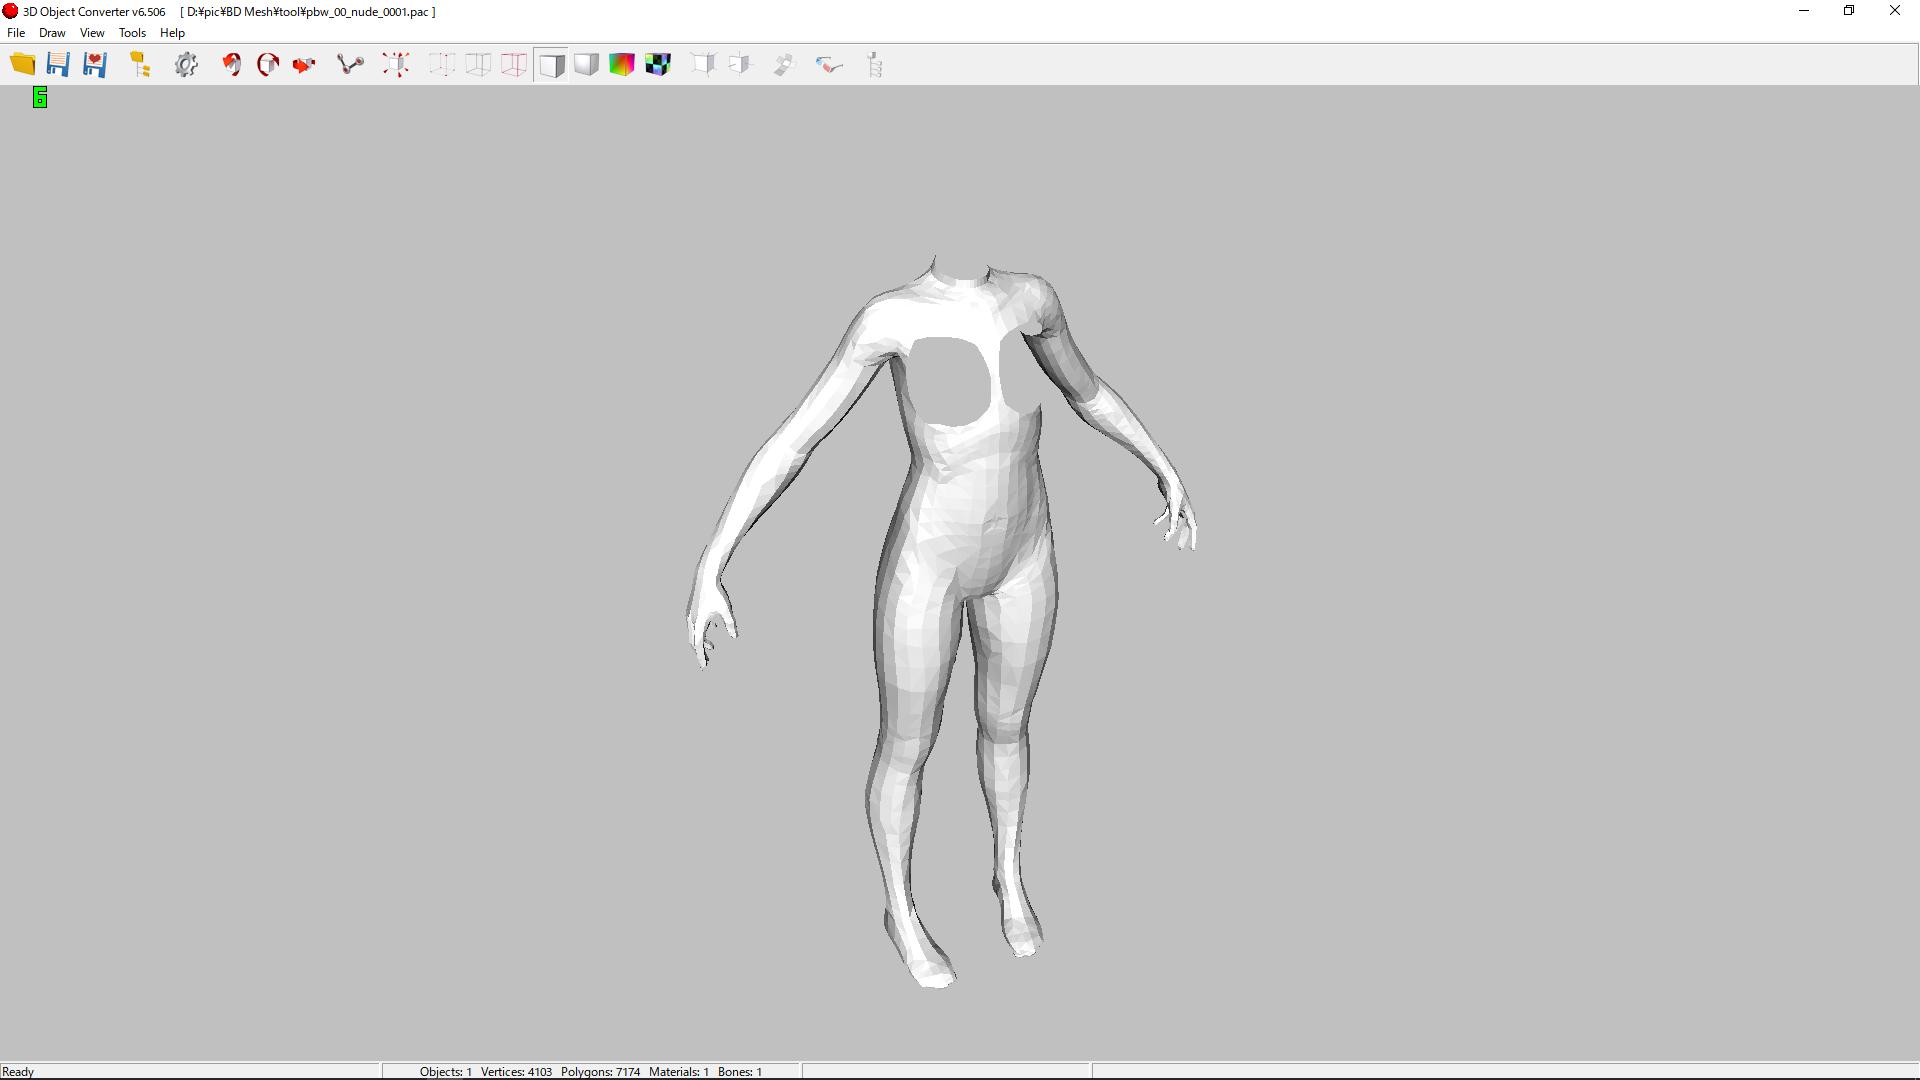The width and height of the screenshot is (1920, 1080).
Task: Click the bones skeleton joint icon
Action: click(x=350, y=65)
